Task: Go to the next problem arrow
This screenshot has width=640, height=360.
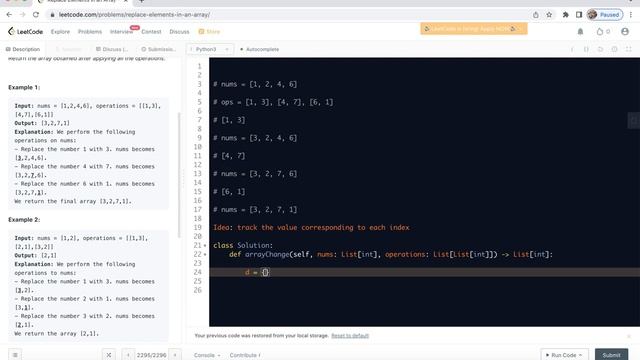Action: tap(175, 355)
